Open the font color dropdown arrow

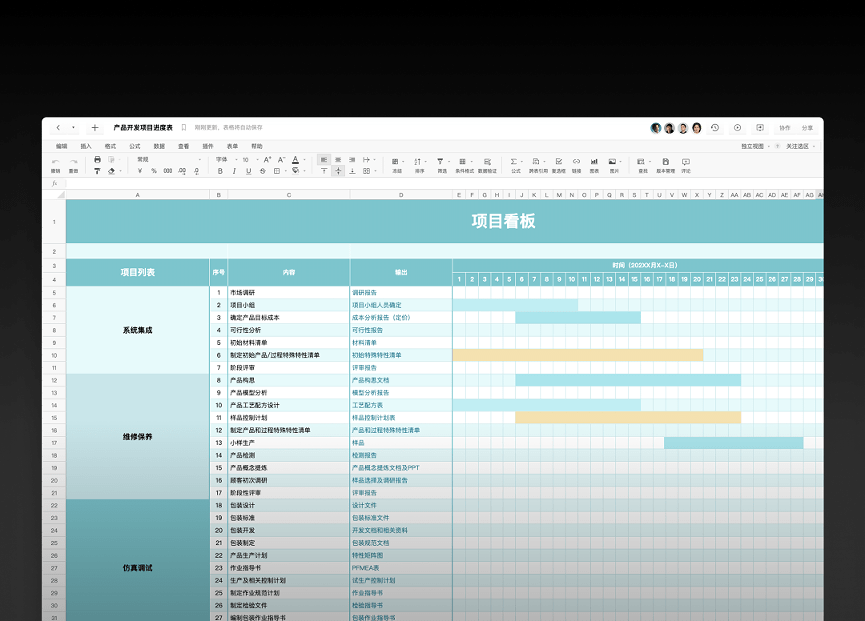click(305, 160)
